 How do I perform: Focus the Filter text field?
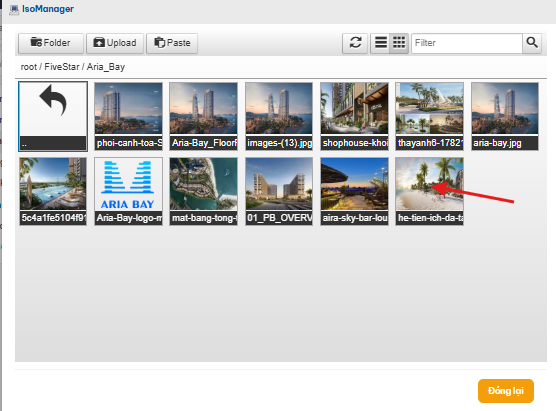click(467, 43)
